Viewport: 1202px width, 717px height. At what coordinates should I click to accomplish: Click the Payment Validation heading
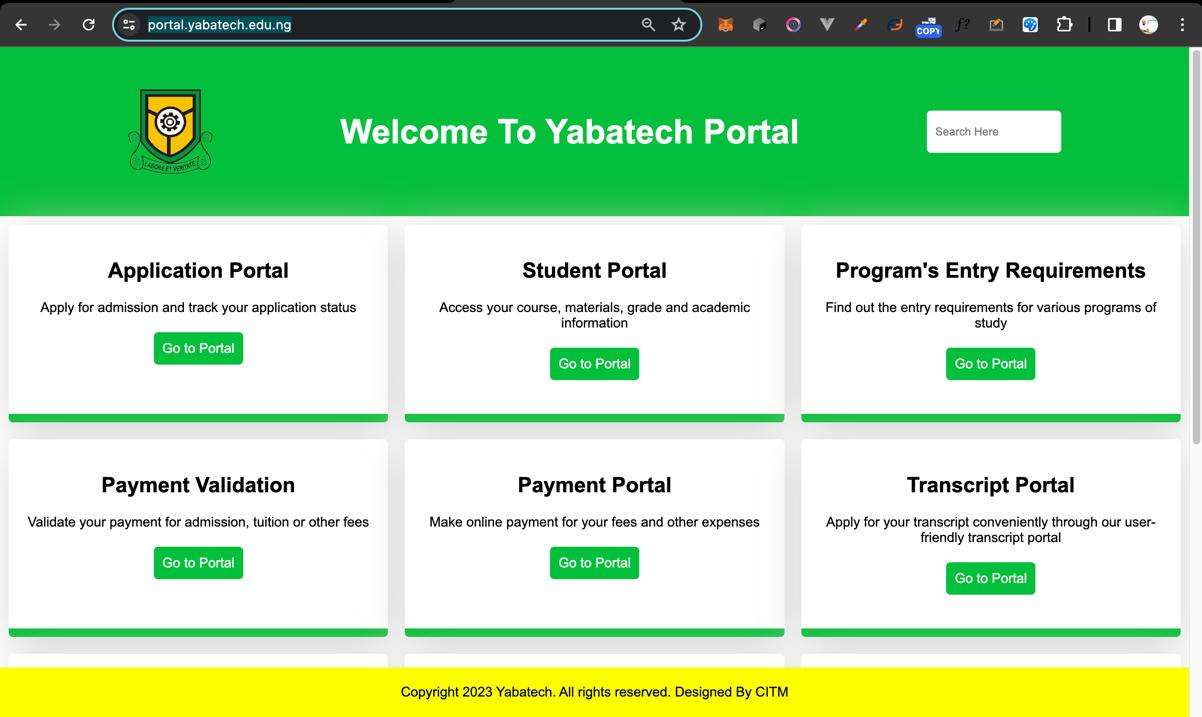[x=198, y=485]
